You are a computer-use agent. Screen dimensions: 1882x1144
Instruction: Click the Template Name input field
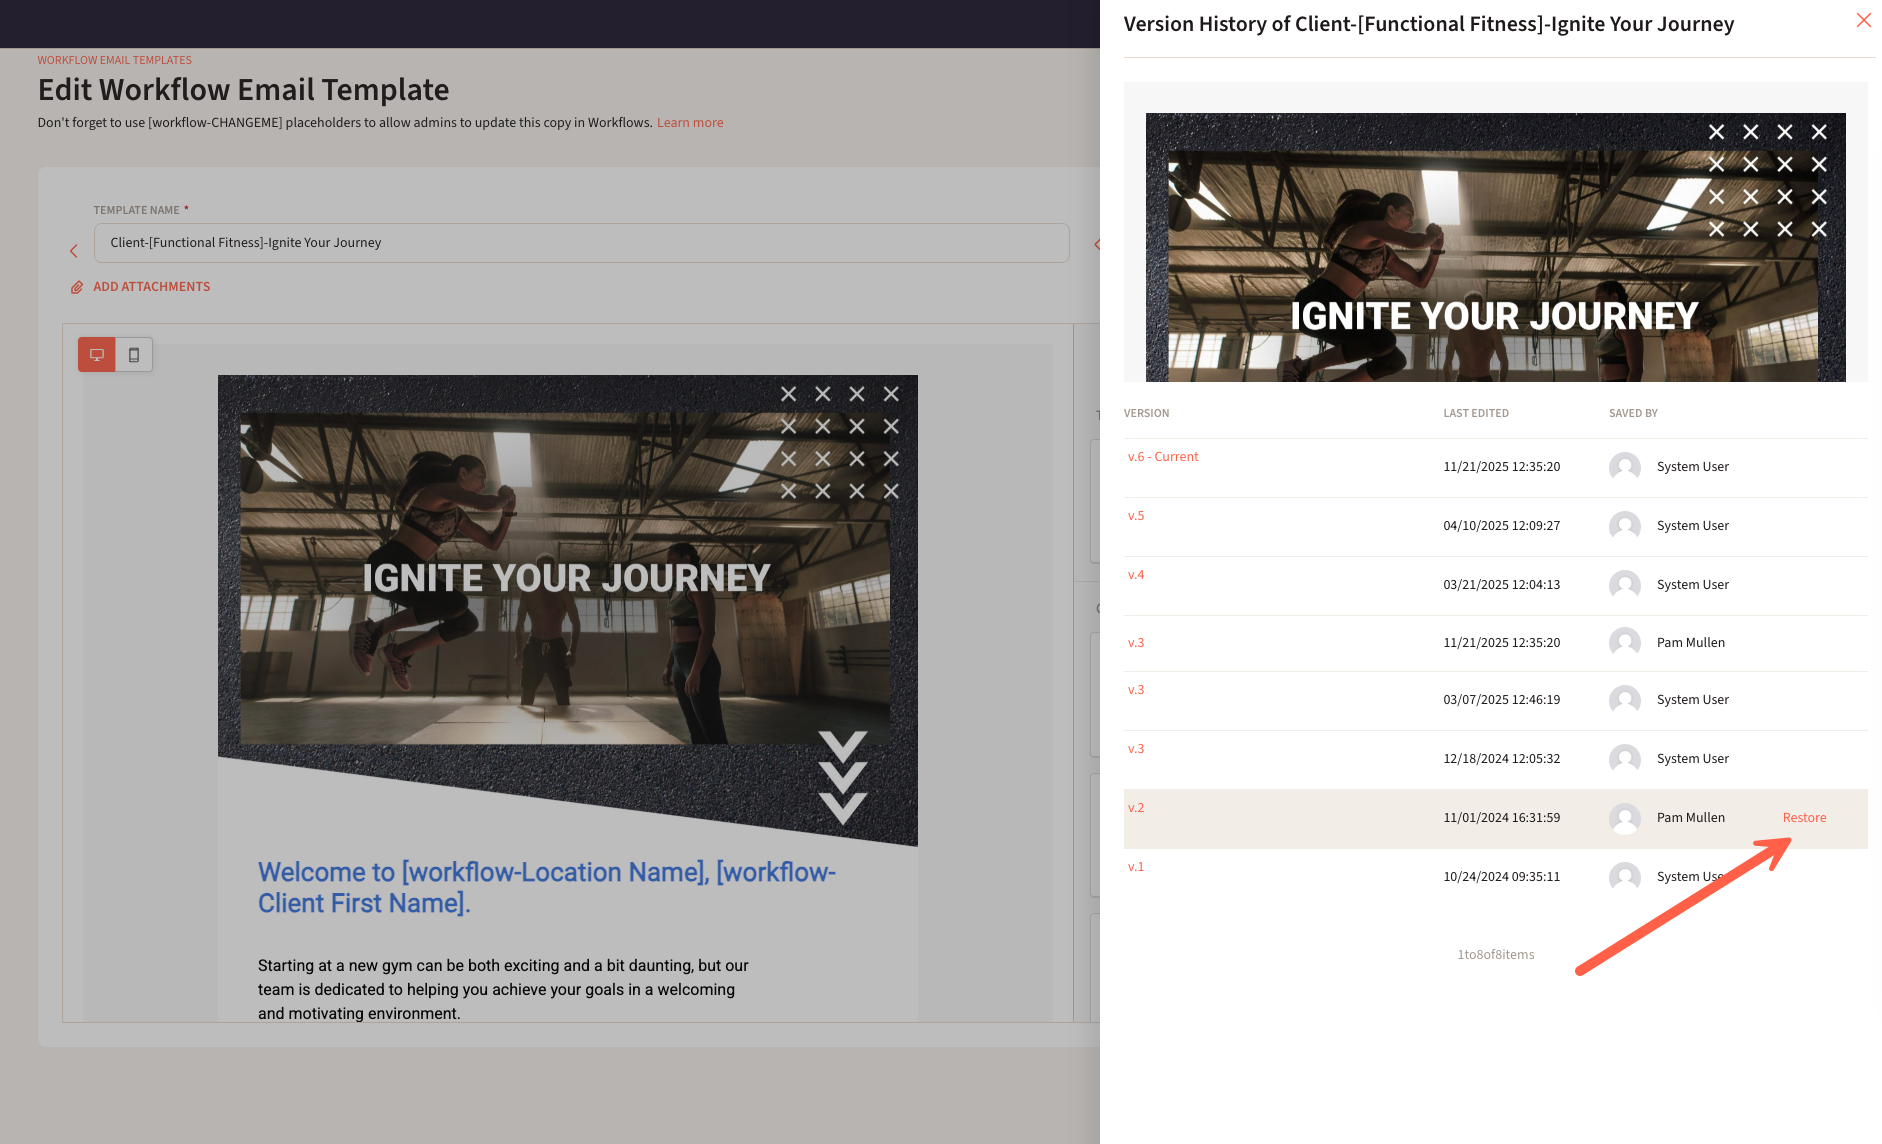581,243
